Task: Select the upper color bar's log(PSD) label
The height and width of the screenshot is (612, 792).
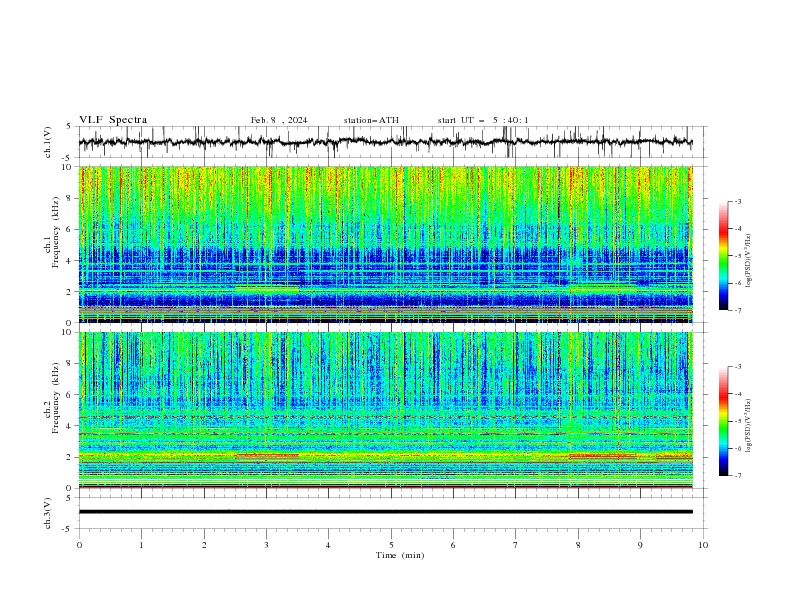Action: (749, 261)
